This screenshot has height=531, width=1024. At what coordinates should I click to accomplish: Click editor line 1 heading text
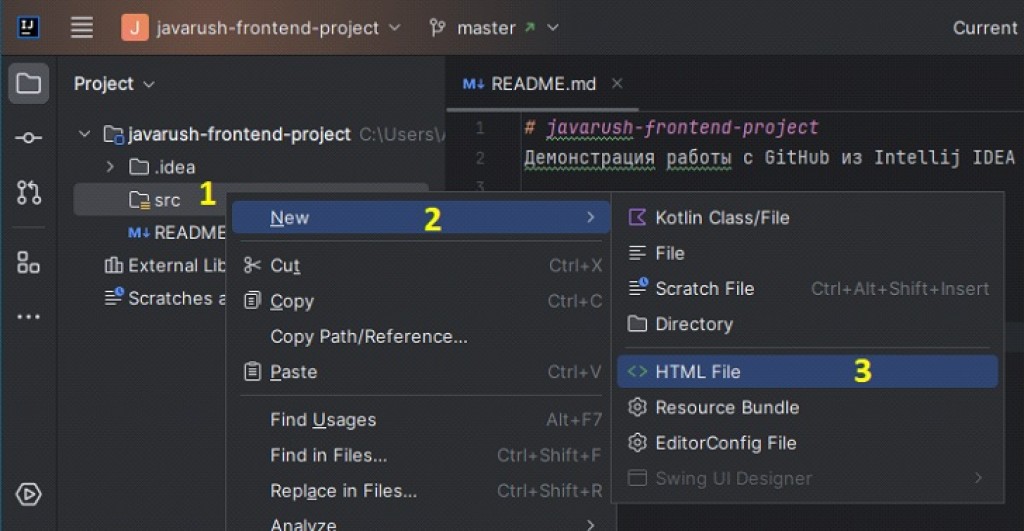(672, 127)
